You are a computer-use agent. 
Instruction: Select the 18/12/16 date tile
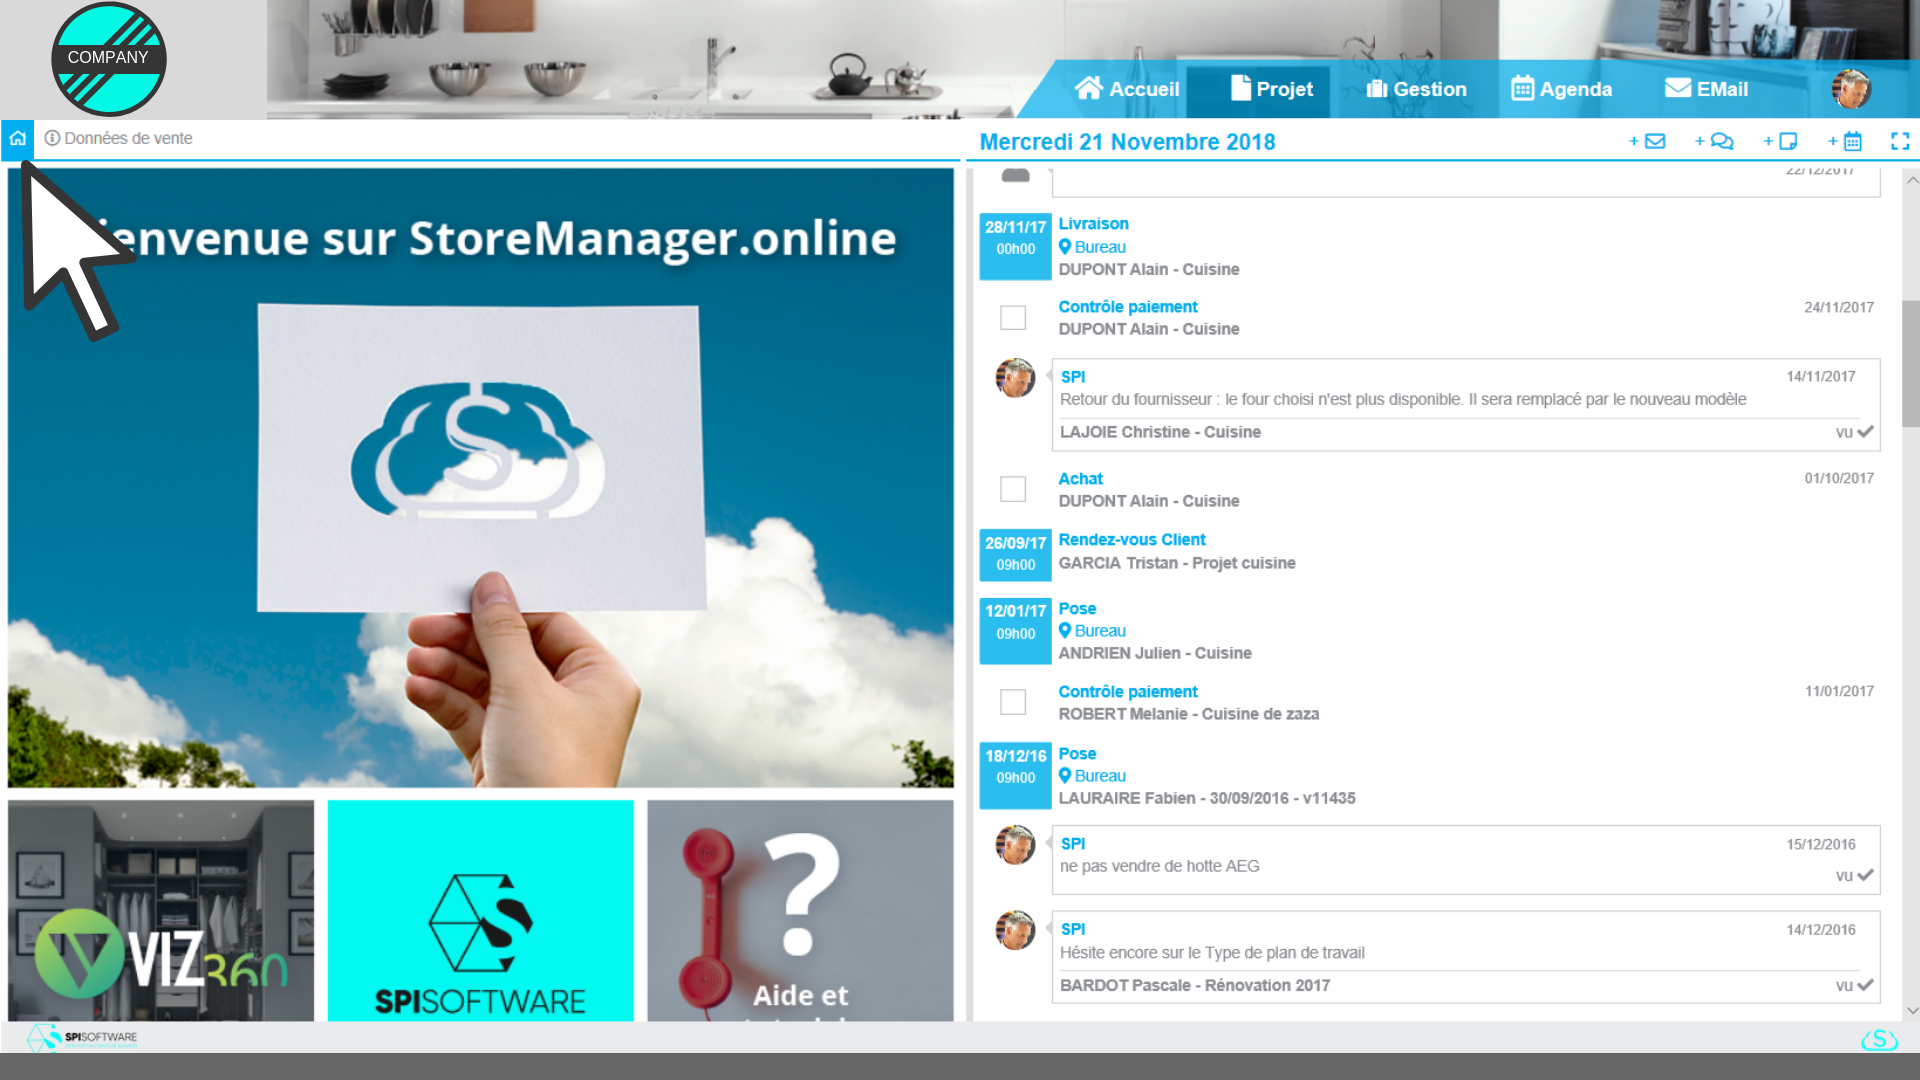[x=1015, y=776]
